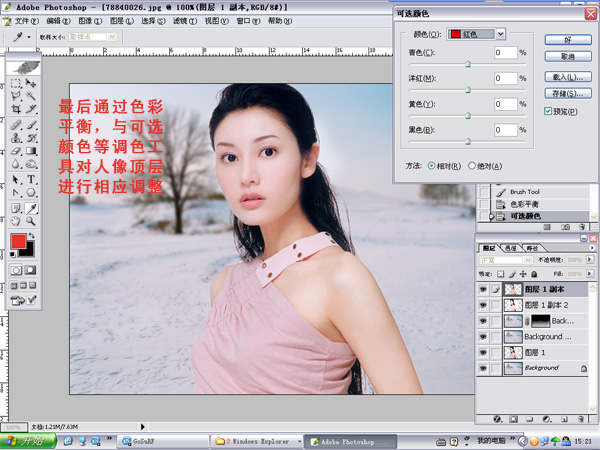600x450 pixels.
Task: Add layer mask in Layers panel footer
Action: pyautogui.click(x=514, y=419)
